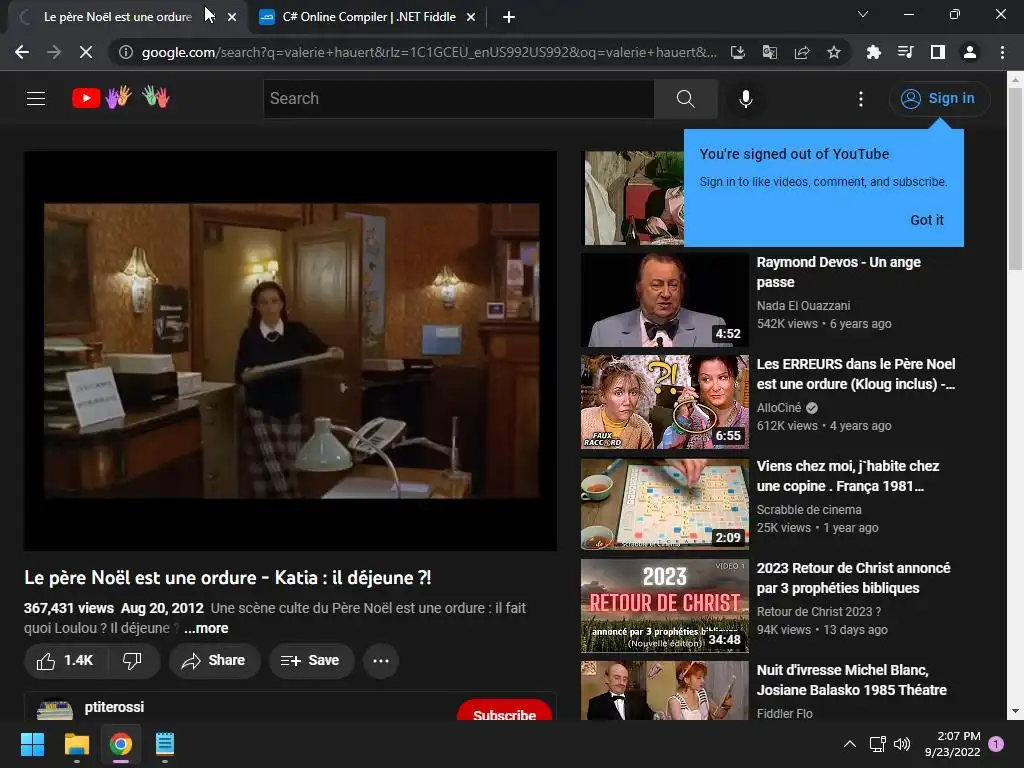Open Chrome three-dot menu
Screen dimensions: 1024x768
(x=1002, y=52)
